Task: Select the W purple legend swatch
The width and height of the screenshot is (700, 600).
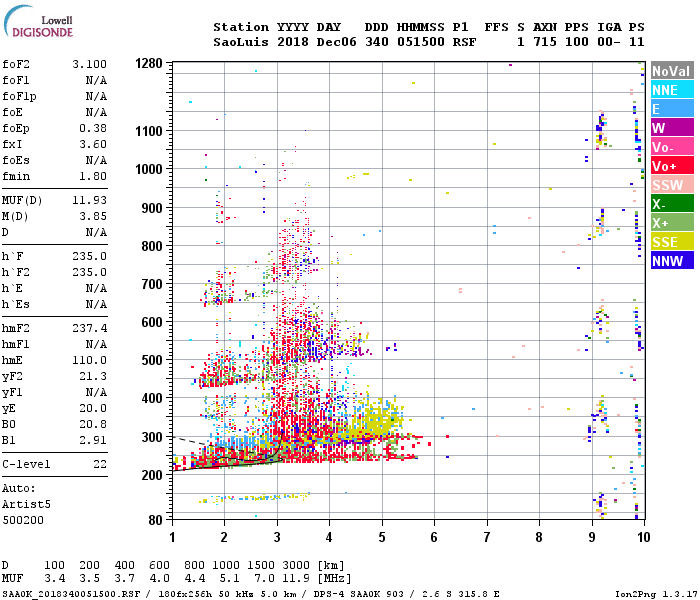Action: 672,128
